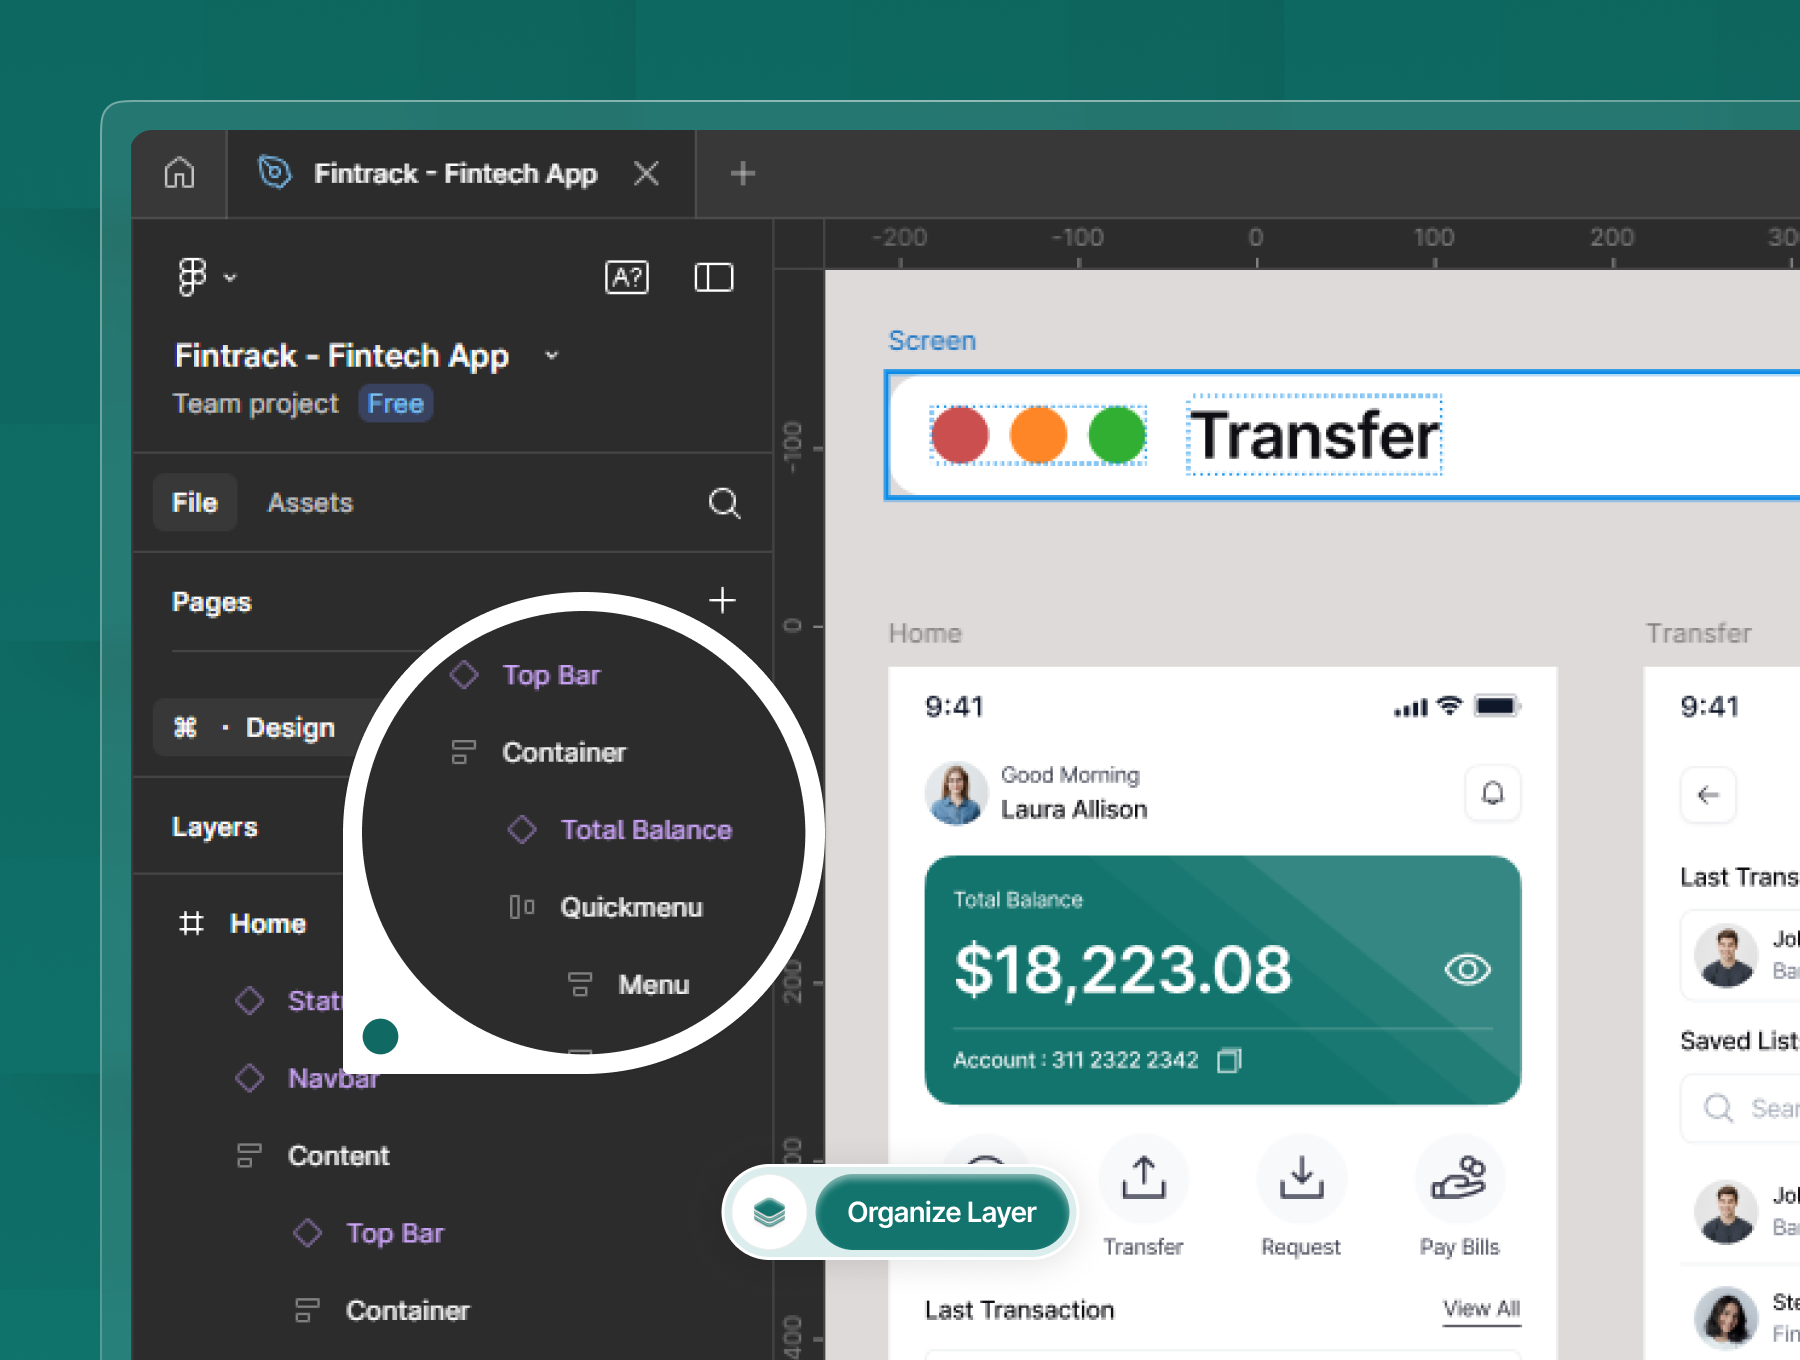Viewport: 1800px width, 1360px height.
Task: Click the home icon in tab bar
Action: pos(179,173)
